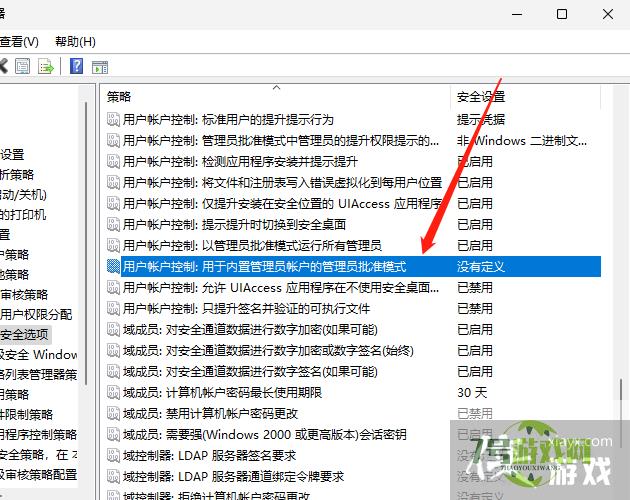
Task: Select 域成员: 计算机帐户密码最长使用期限
Action: [222, 392]
